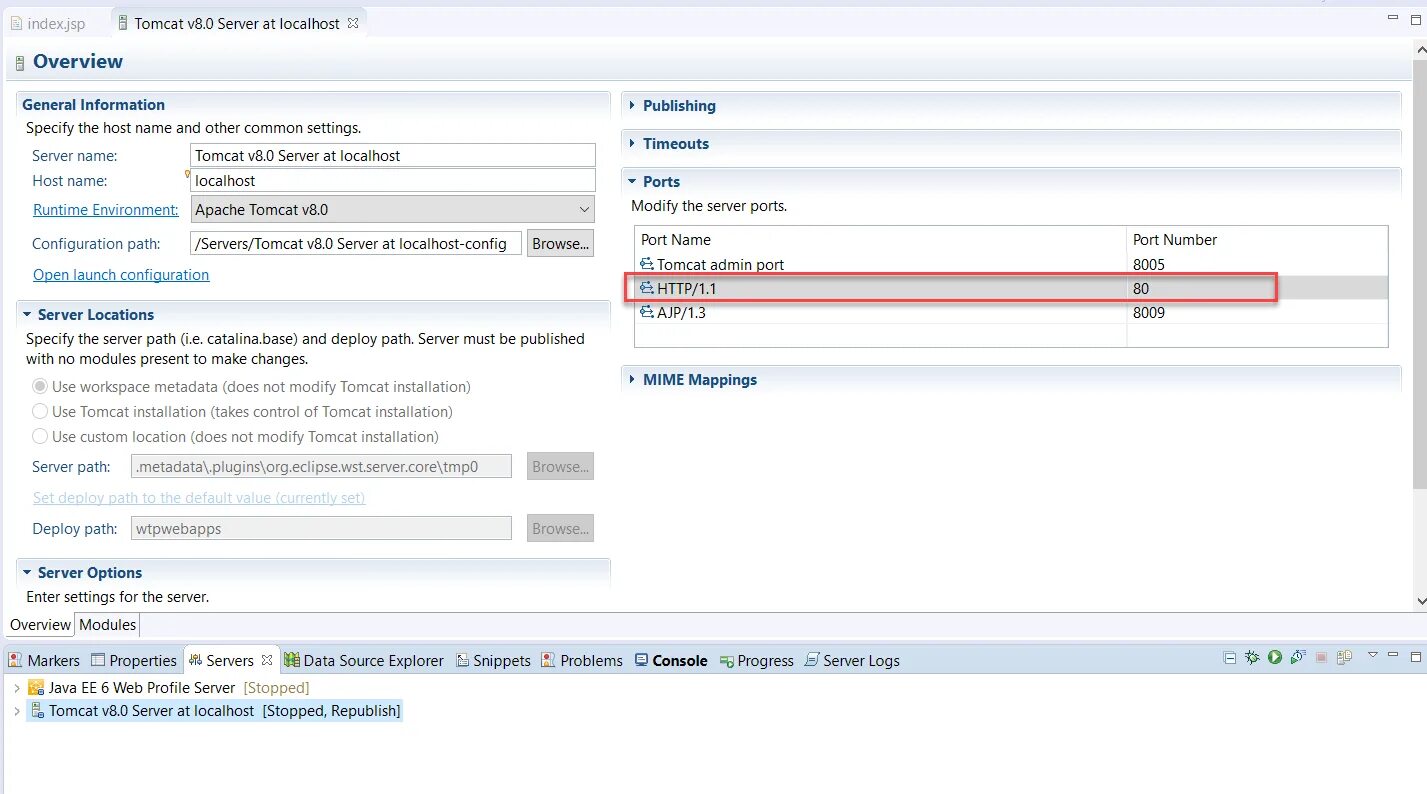1427x794 pixels.
Task: Switch to the Modules tab
Action: (x=107, y=625)
